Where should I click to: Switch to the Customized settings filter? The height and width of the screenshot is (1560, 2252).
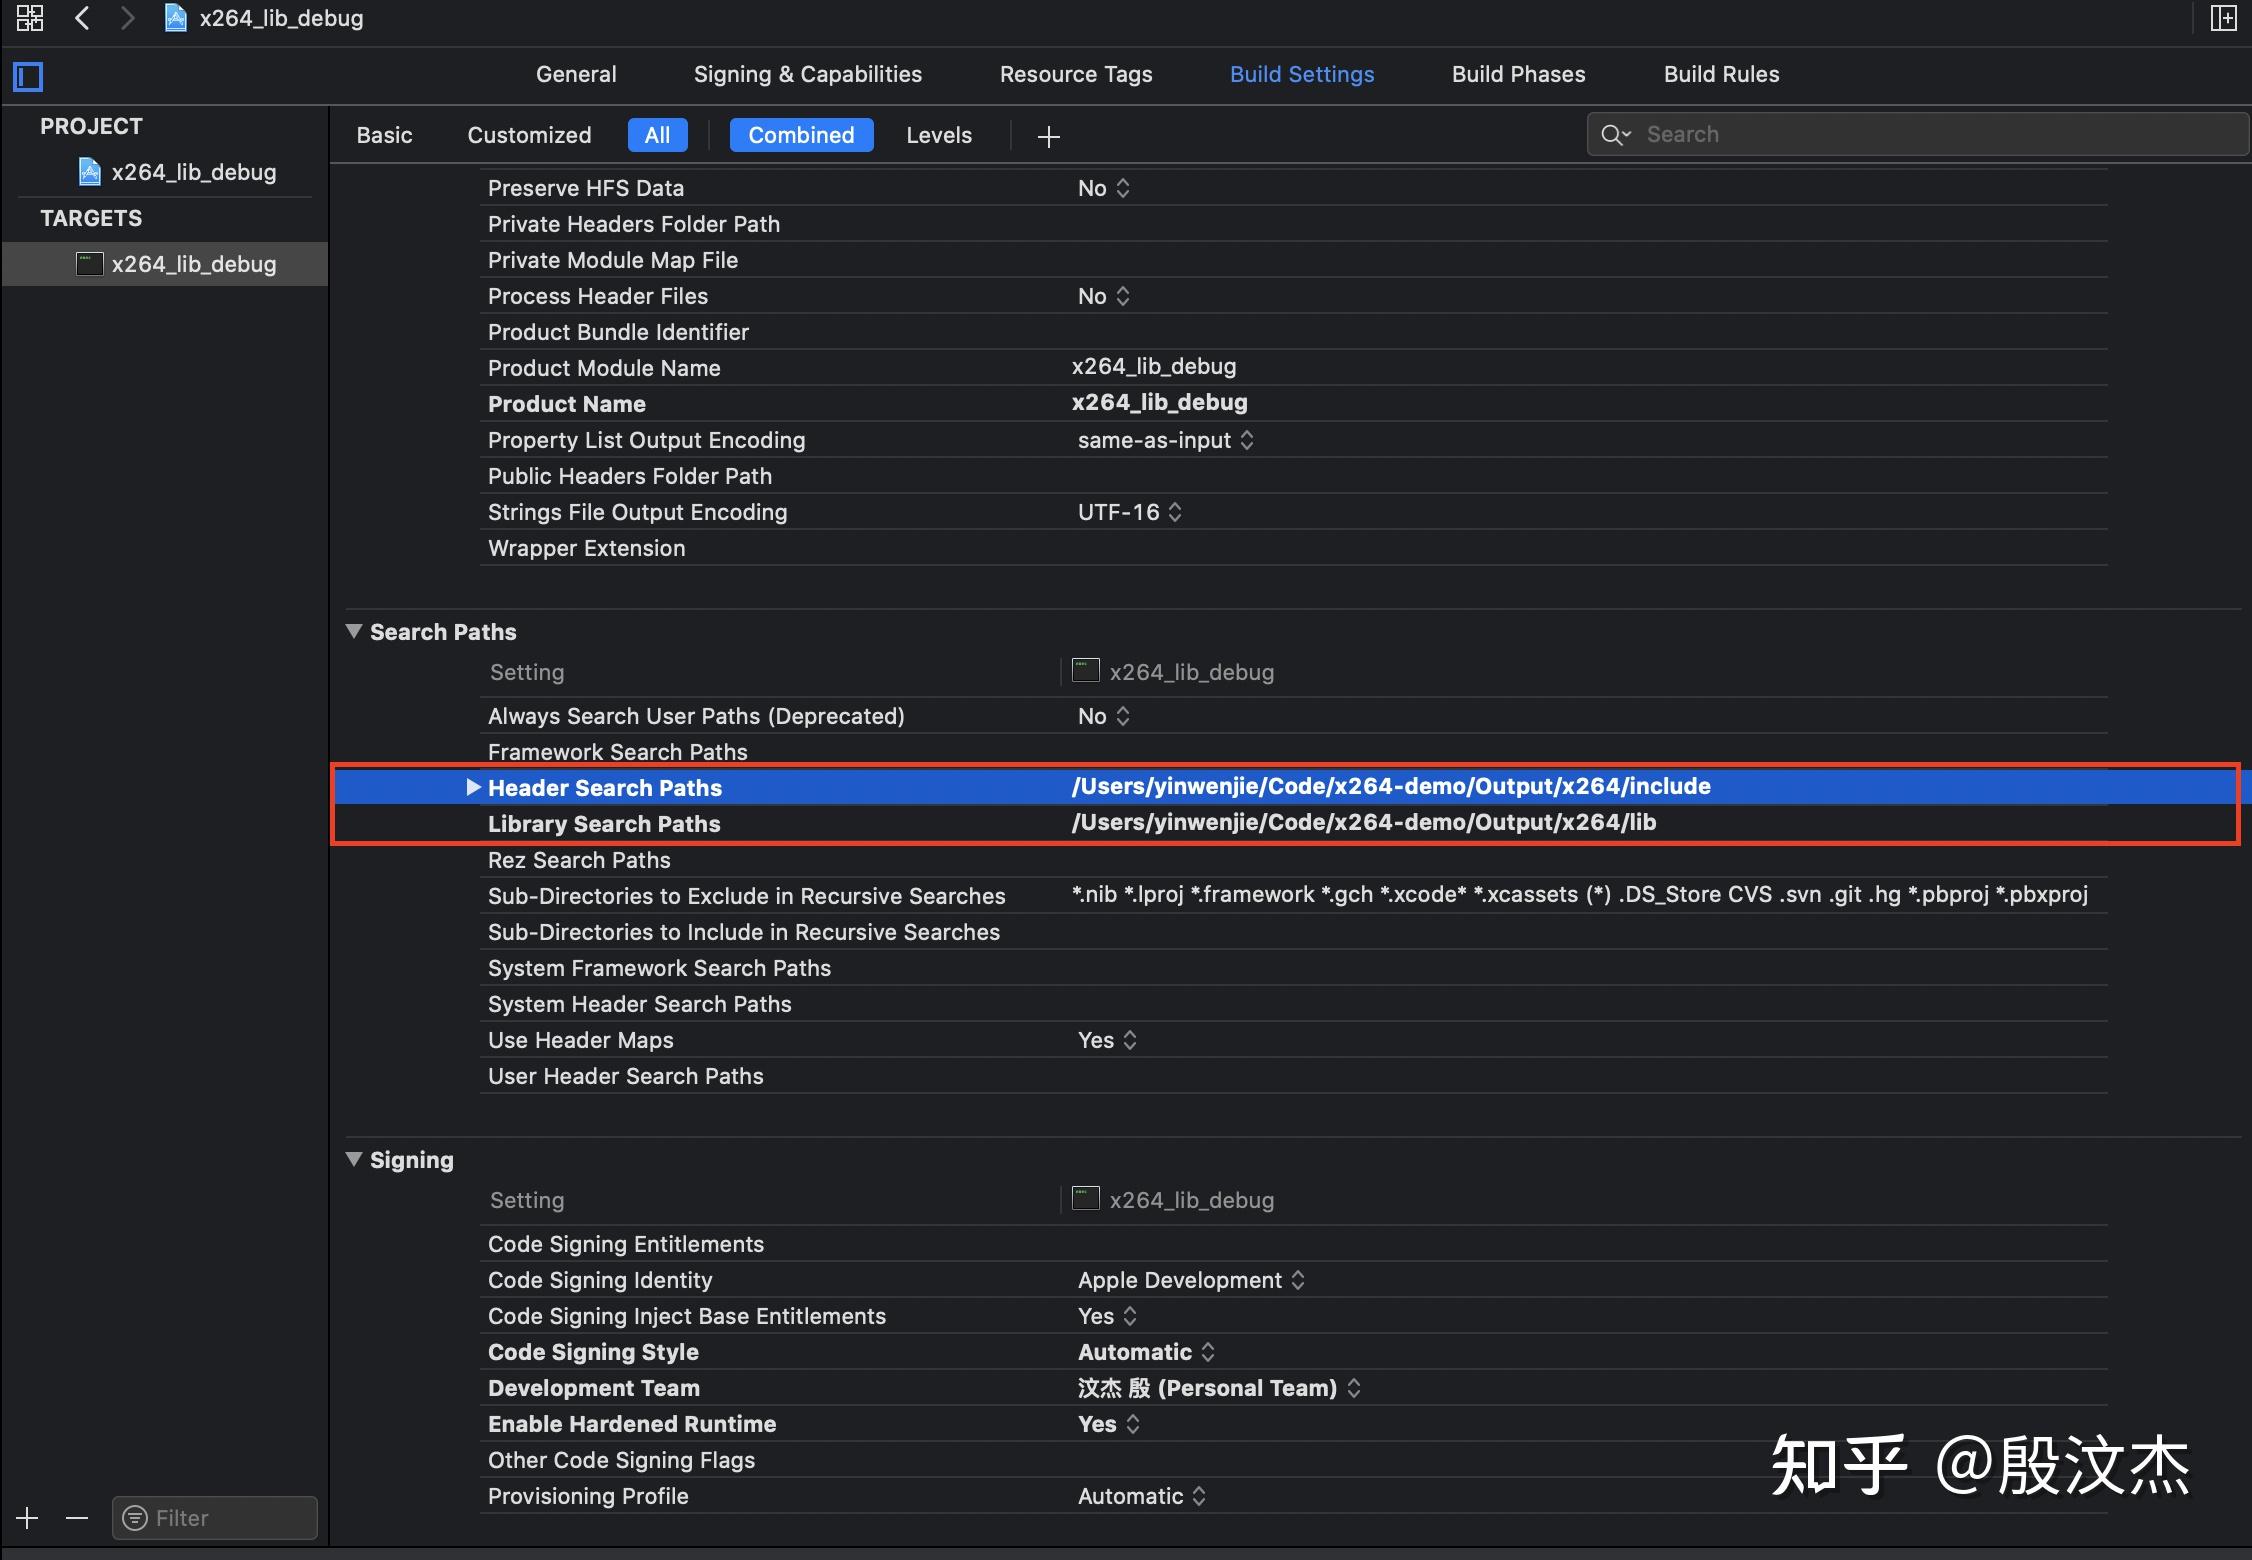point(529,135)
